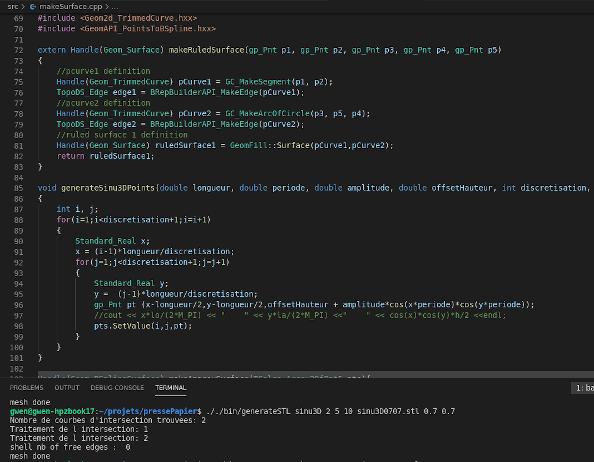Image resolution: width=594 pixels, height=462 pixels.
Task: Place cursor on generateSinu3DPoints function name
Action: pos(108,188)
